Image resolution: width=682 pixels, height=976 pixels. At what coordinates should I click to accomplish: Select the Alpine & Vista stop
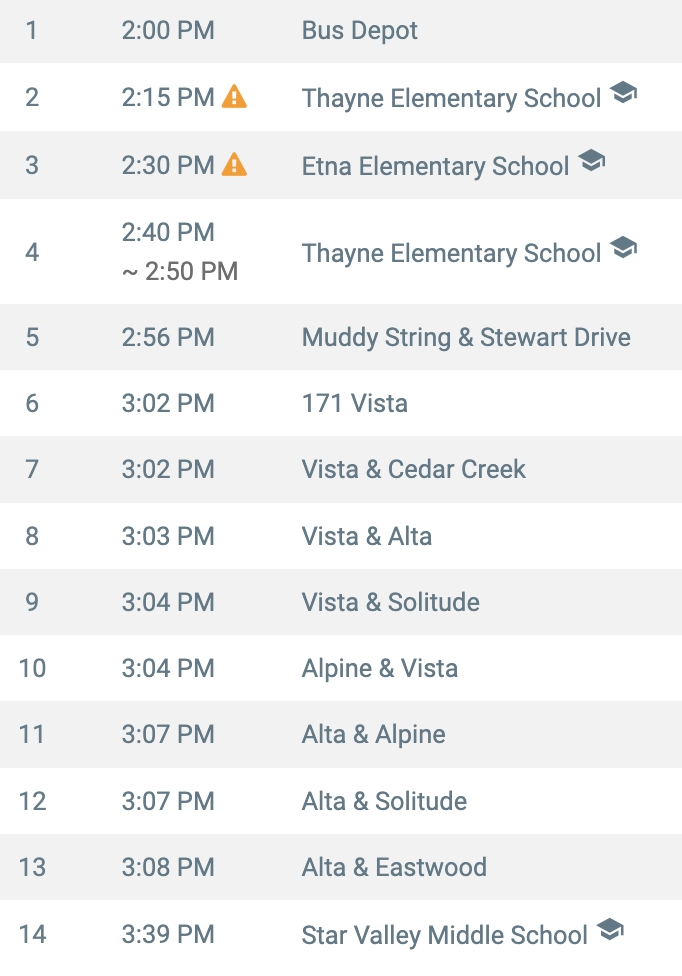341,668
